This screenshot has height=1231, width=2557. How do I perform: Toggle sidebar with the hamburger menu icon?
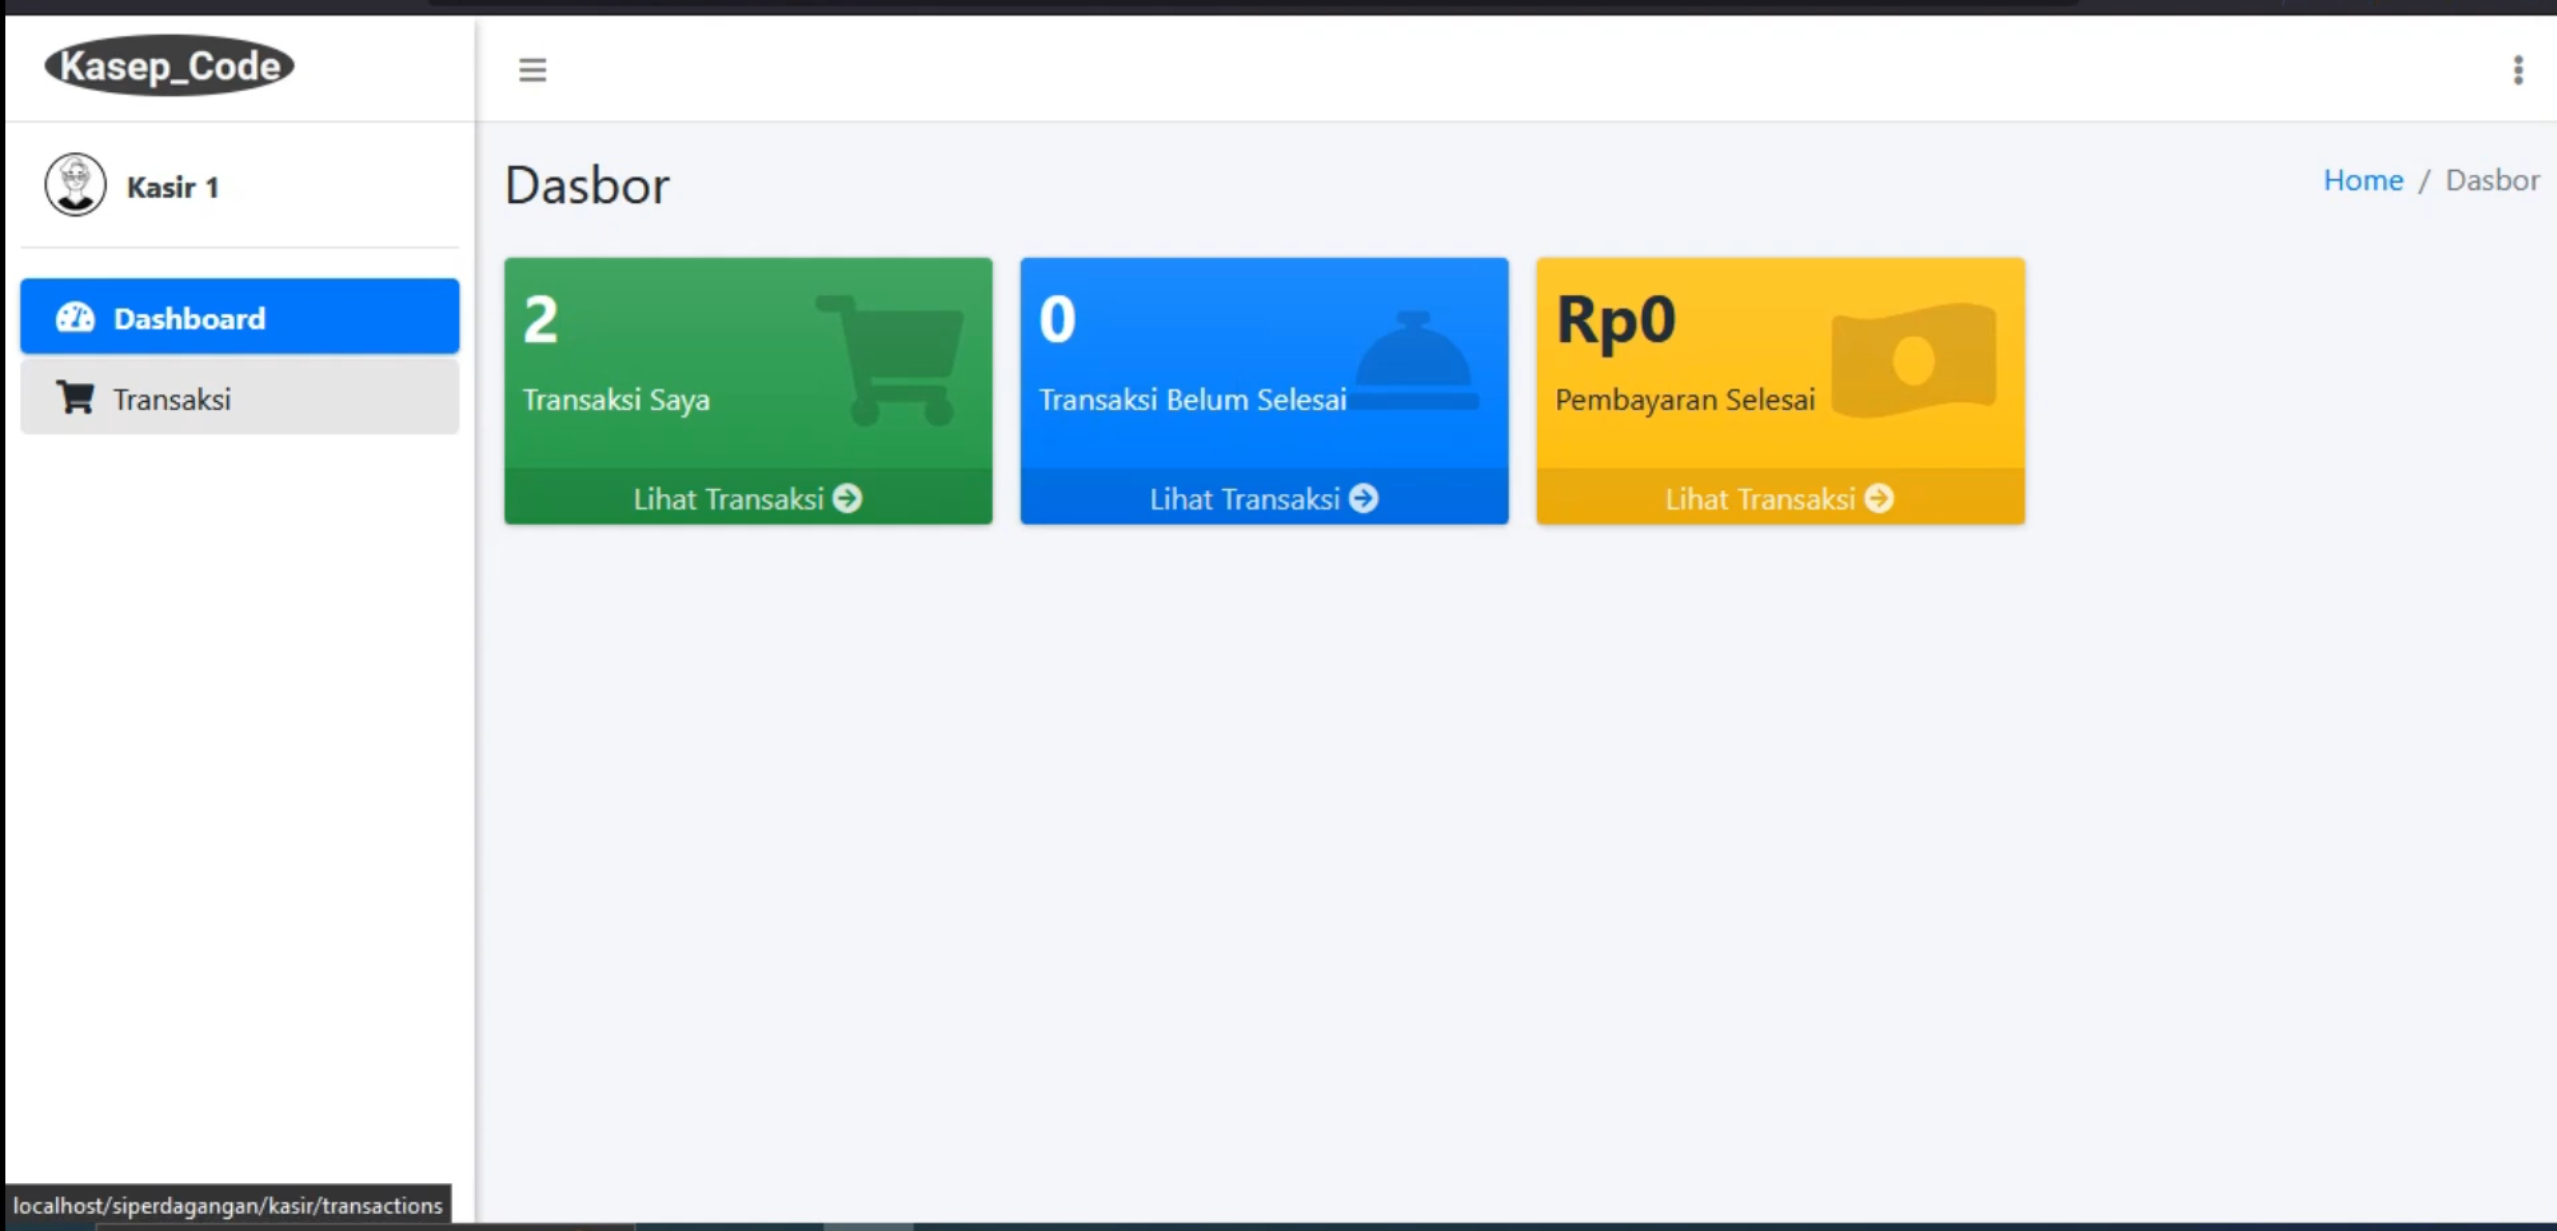click(x=532, y=70)
